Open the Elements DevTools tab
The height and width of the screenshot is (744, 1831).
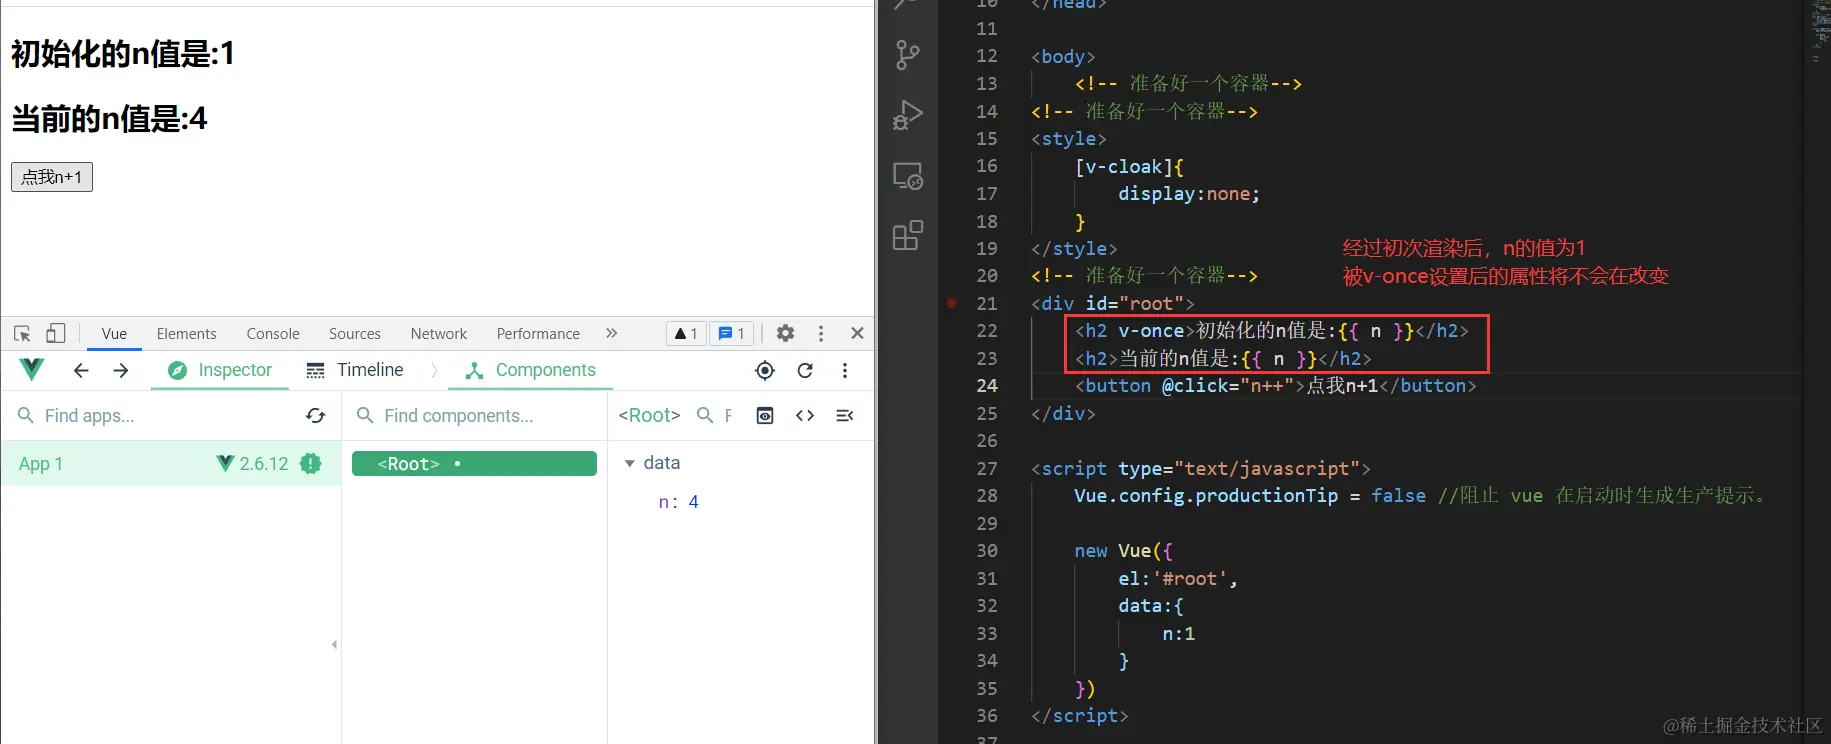tap(186, 333)
